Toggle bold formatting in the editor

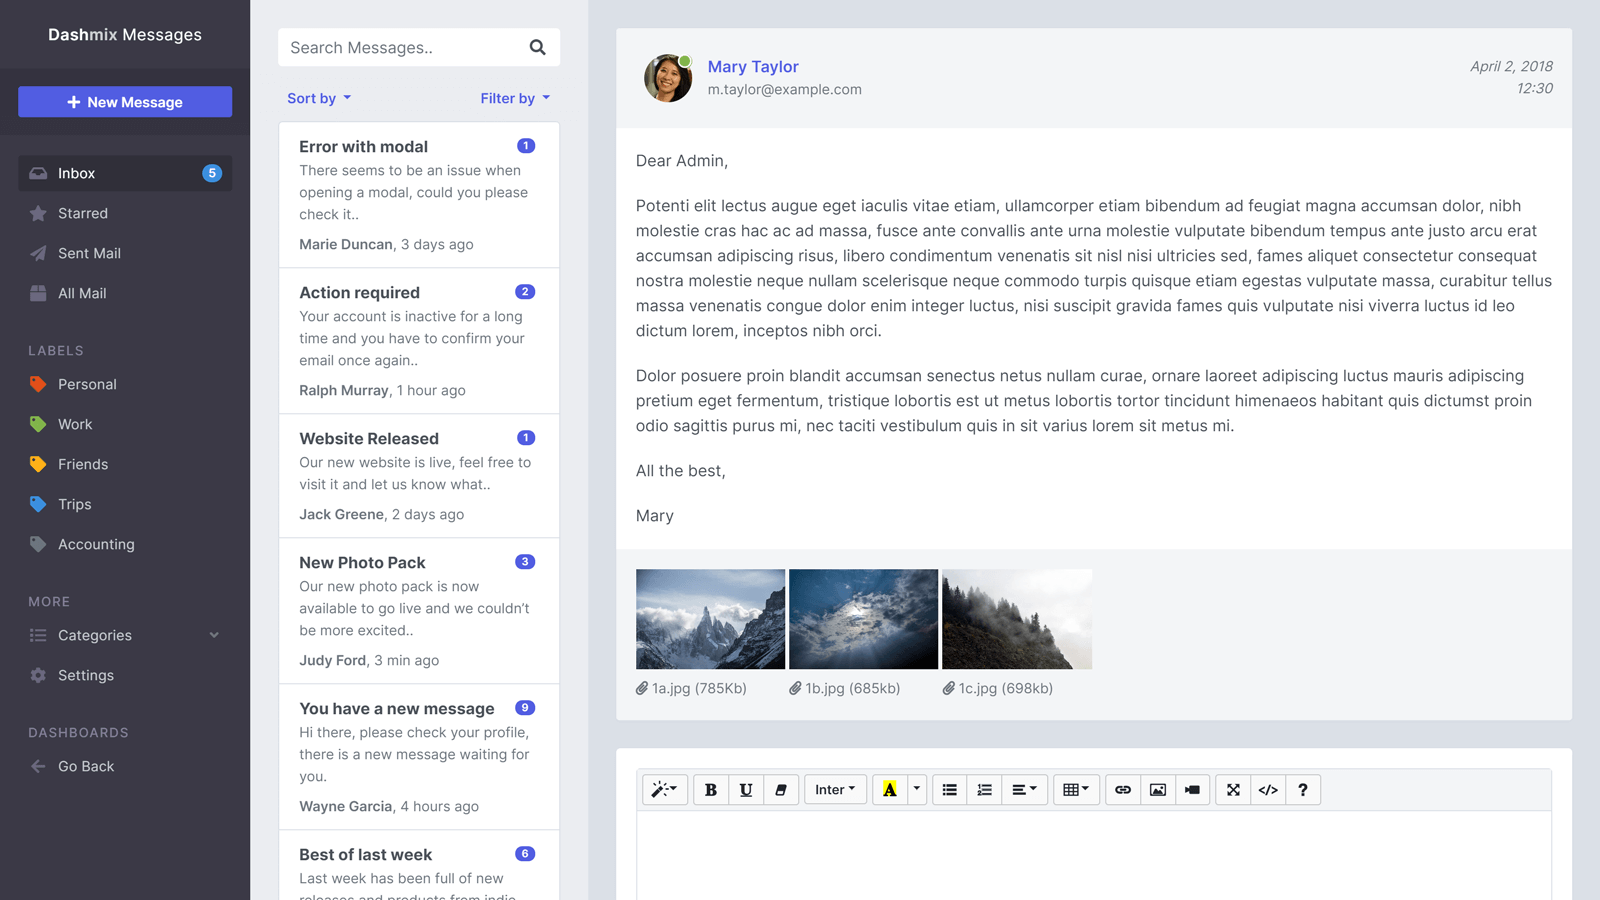pyautogui.click(x=711, y=790)
